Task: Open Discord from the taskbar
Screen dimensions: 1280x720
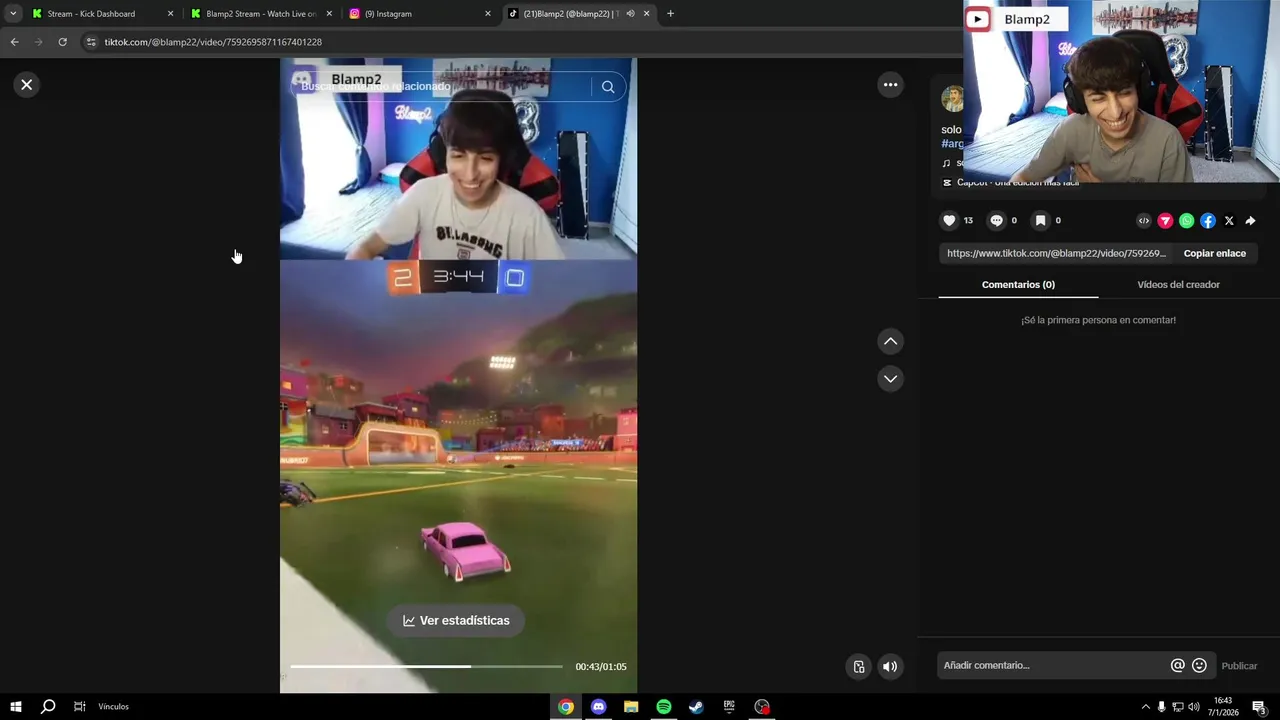Action: tap(598, 707)
